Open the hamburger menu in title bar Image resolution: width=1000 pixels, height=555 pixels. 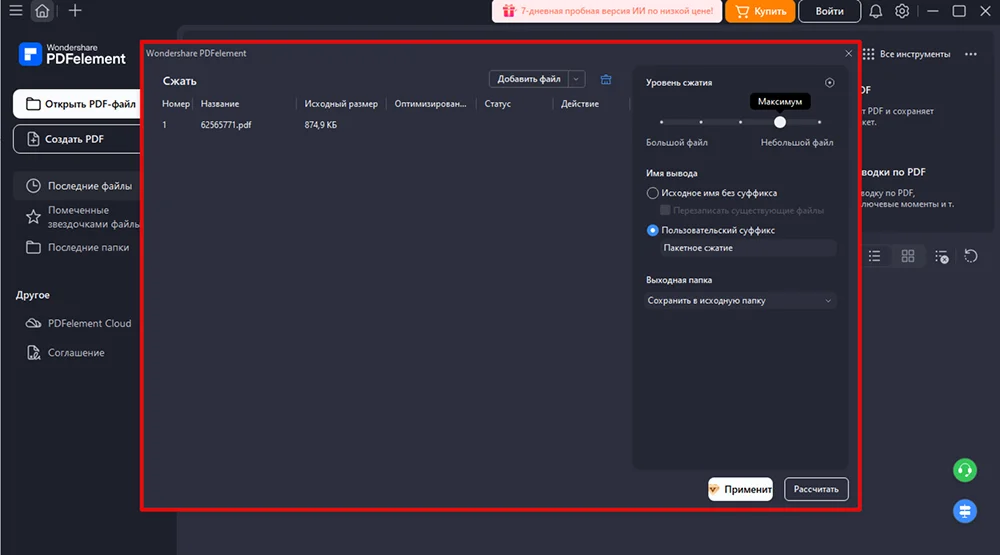pyautogui.click(x=15, y=12)
